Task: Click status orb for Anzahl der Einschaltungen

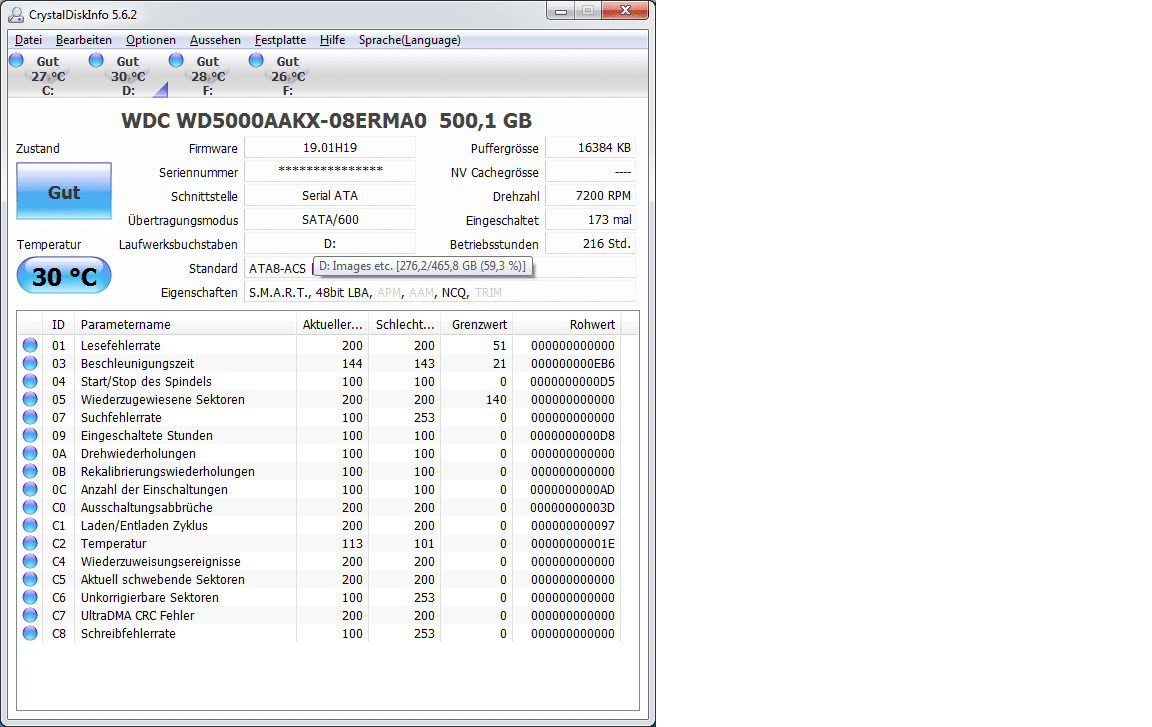Action: tap(30, 488)
